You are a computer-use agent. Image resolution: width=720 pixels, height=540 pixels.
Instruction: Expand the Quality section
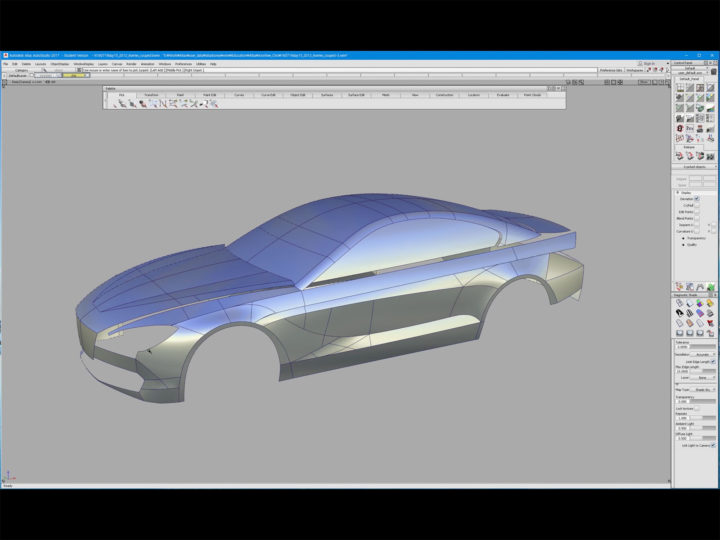pos(683,245)
